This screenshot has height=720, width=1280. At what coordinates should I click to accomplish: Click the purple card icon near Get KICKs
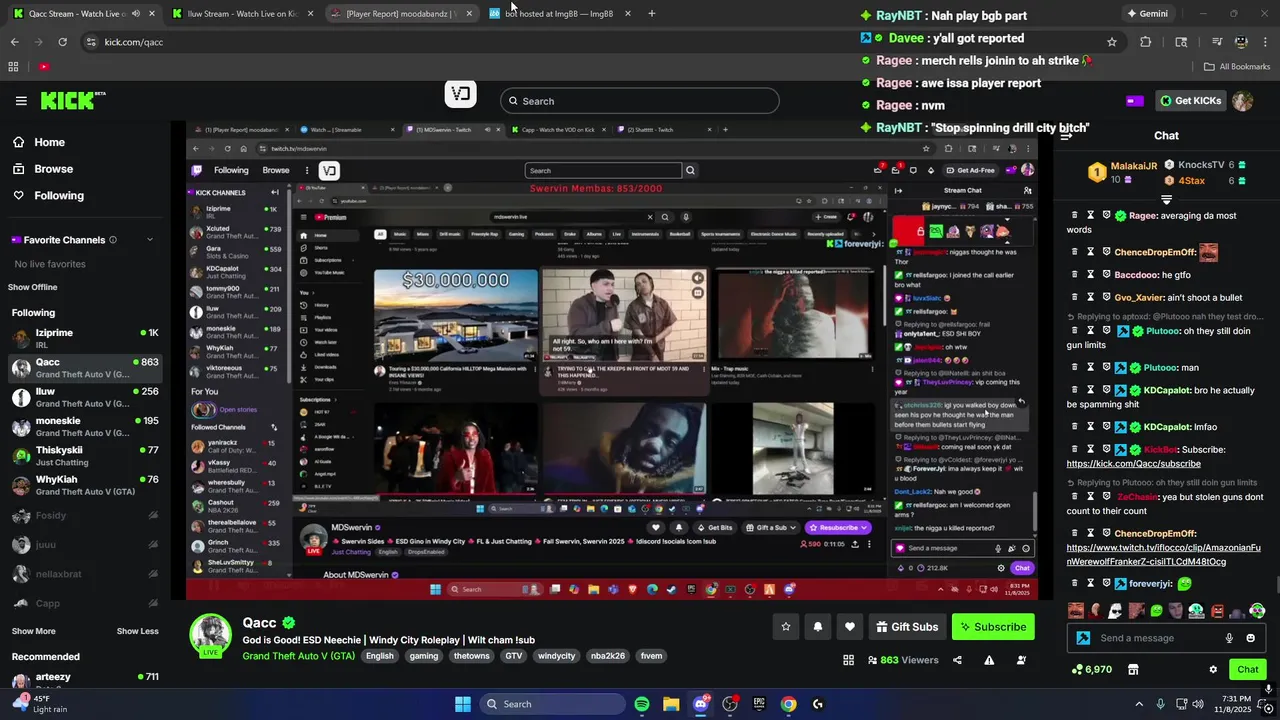point(1134,101)
